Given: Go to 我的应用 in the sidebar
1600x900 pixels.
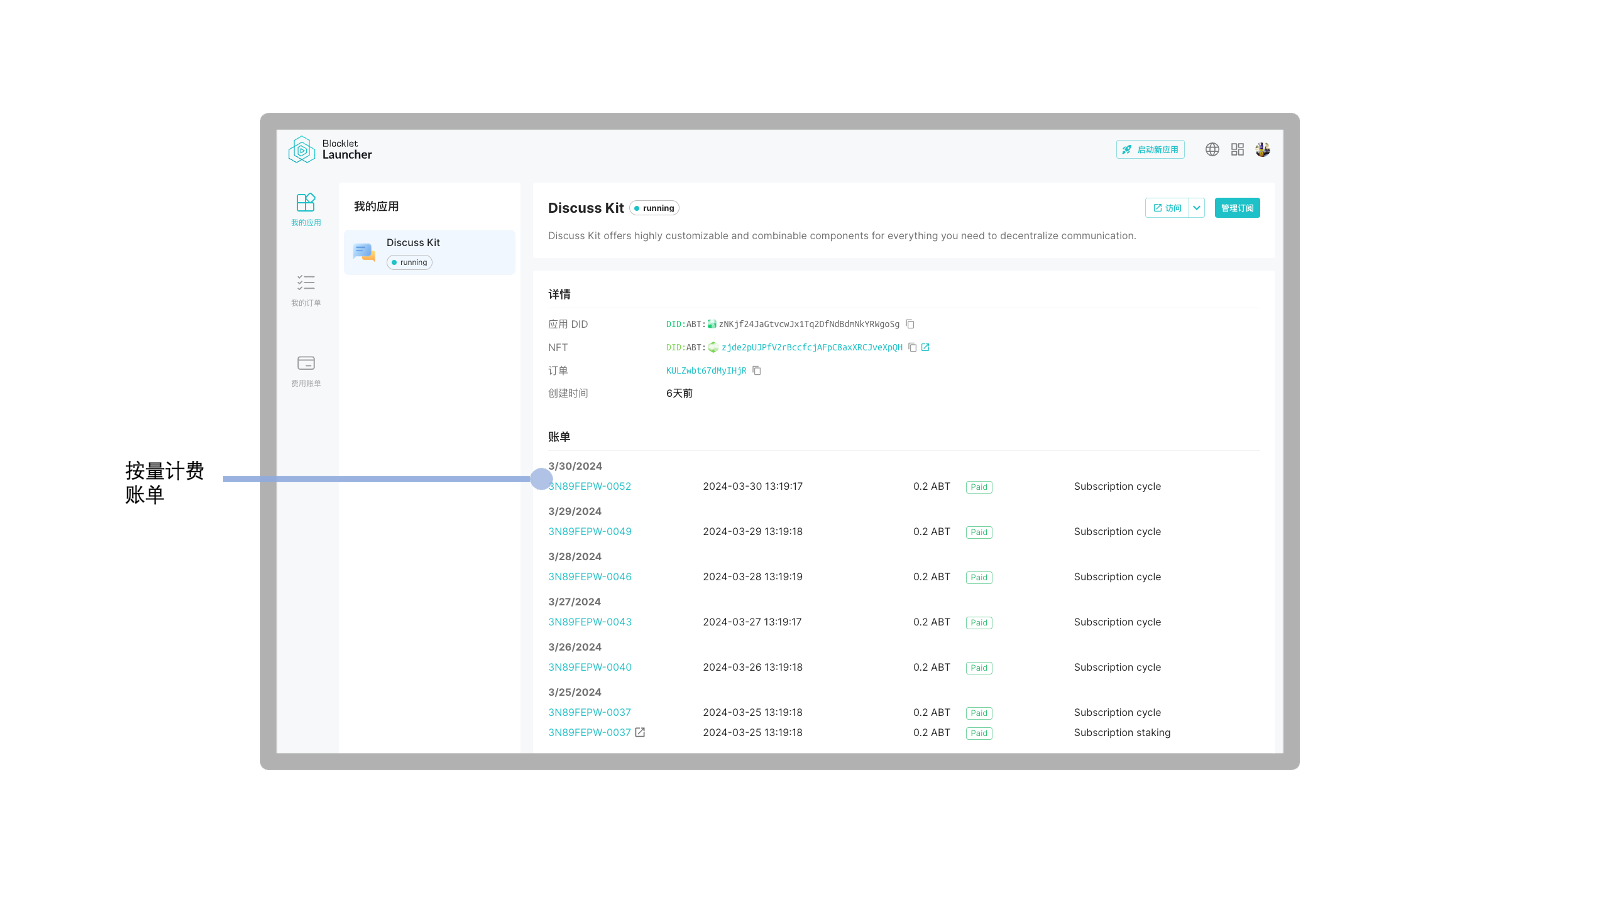Looking at the screenshot, I should pos(306,209).
